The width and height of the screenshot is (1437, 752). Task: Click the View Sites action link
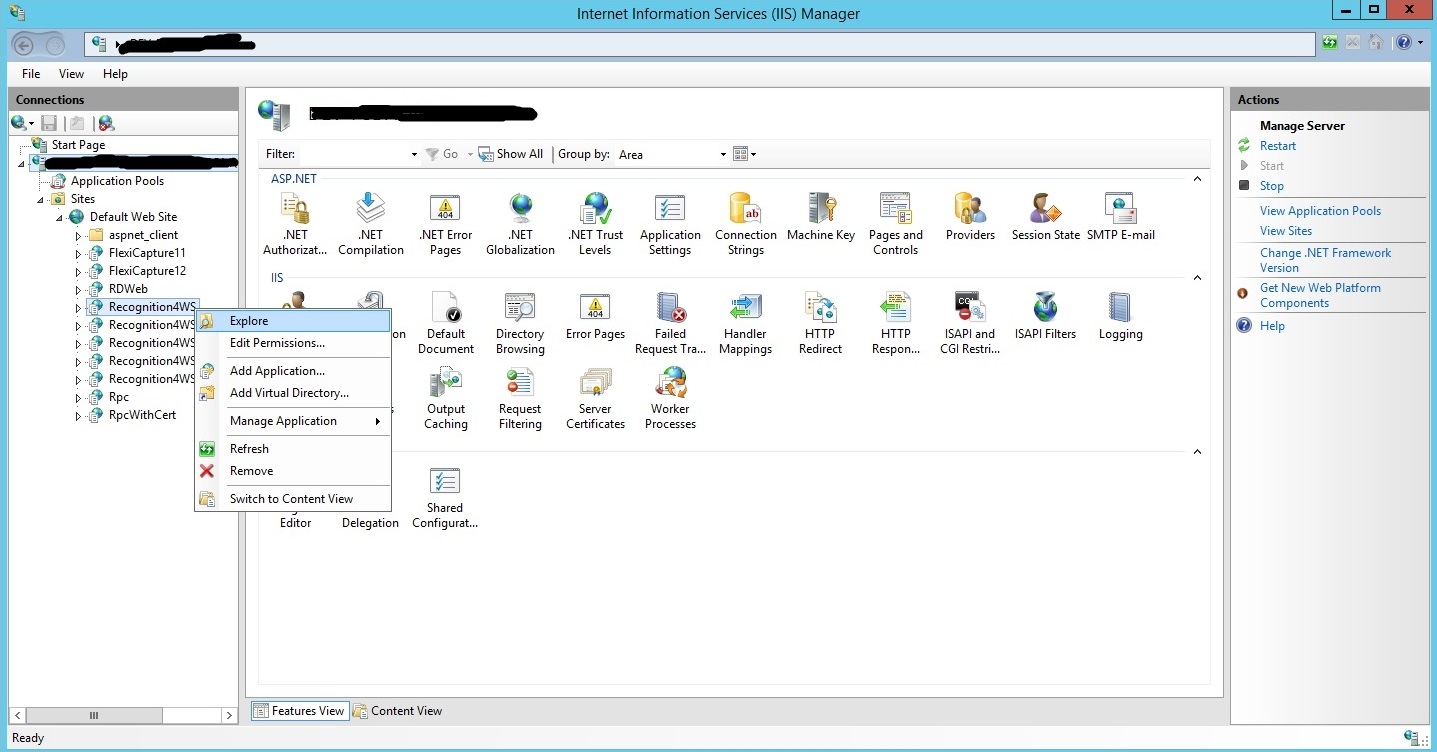pos(1286,231)
